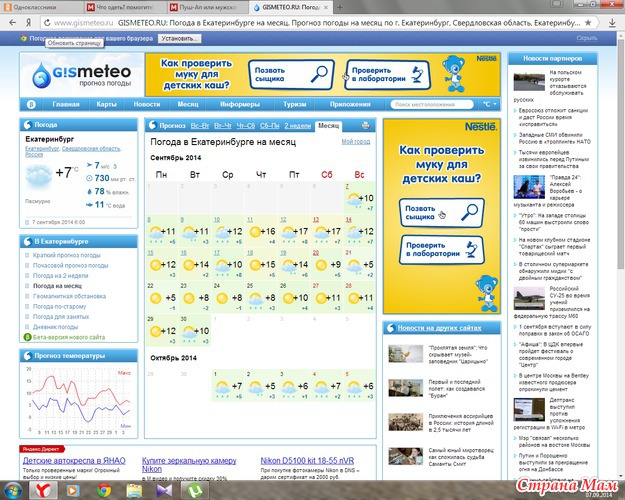This screenshot has height=500, width=625.
Task: Open the Visual Studio icon in taskbar
Action: point(164,490)
